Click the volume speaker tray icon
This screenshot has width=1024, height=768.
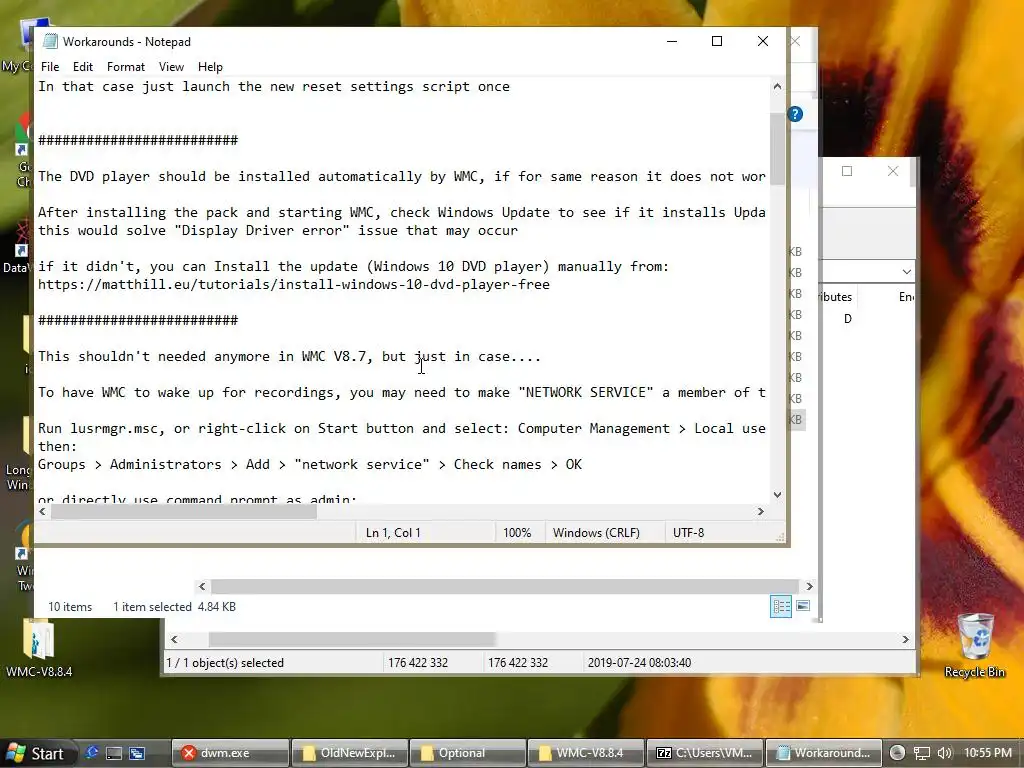point(944,754)
